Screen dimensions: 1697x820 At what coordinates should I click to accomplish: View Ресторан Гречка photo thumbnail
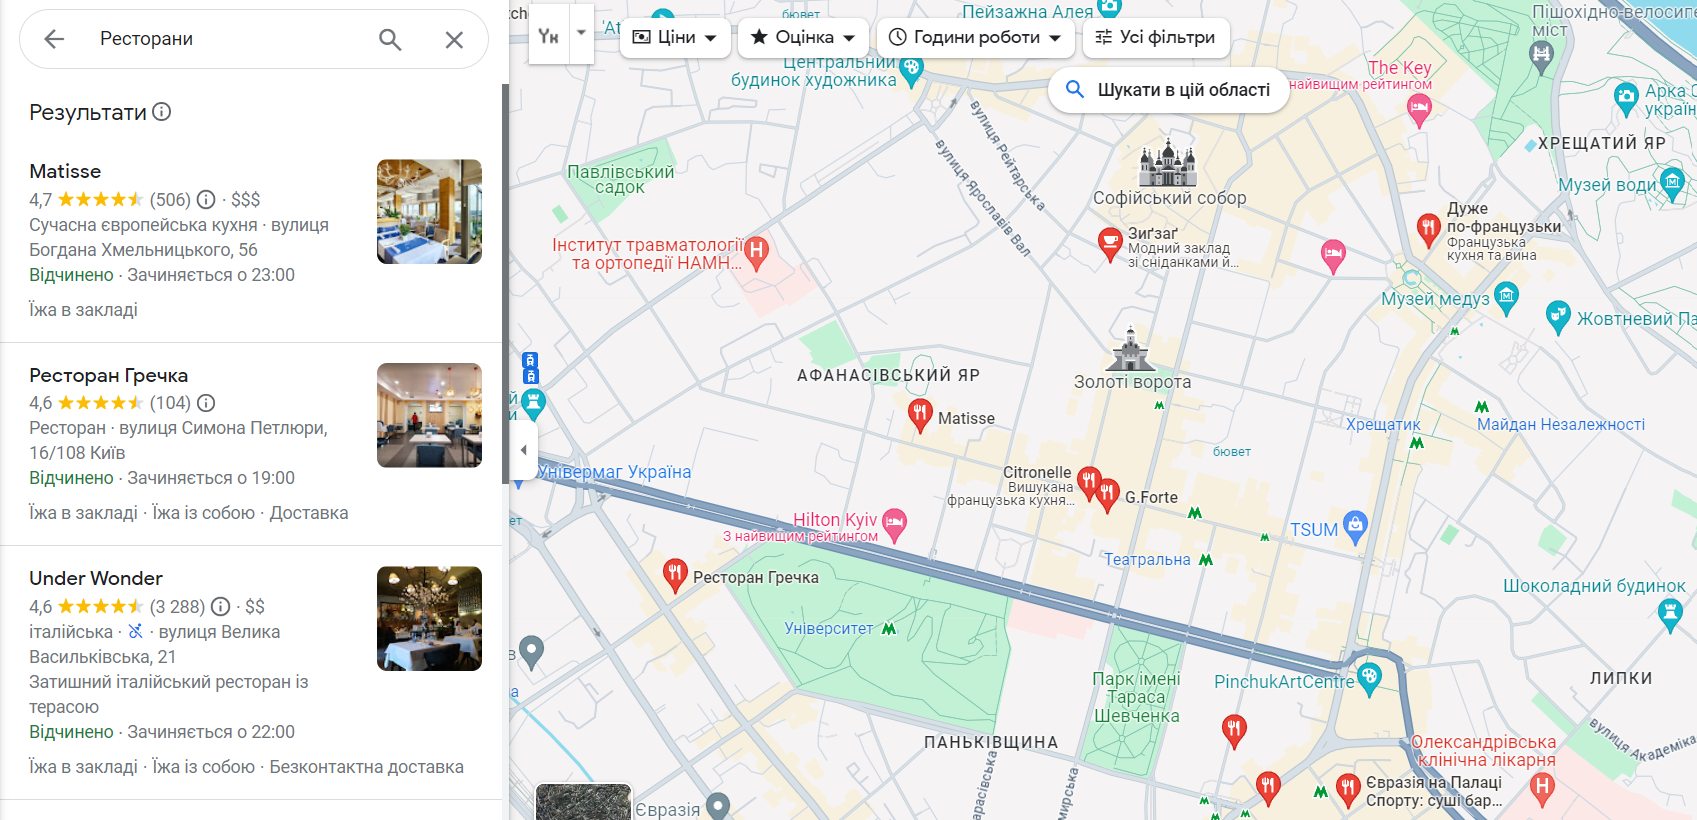point(429,415)
